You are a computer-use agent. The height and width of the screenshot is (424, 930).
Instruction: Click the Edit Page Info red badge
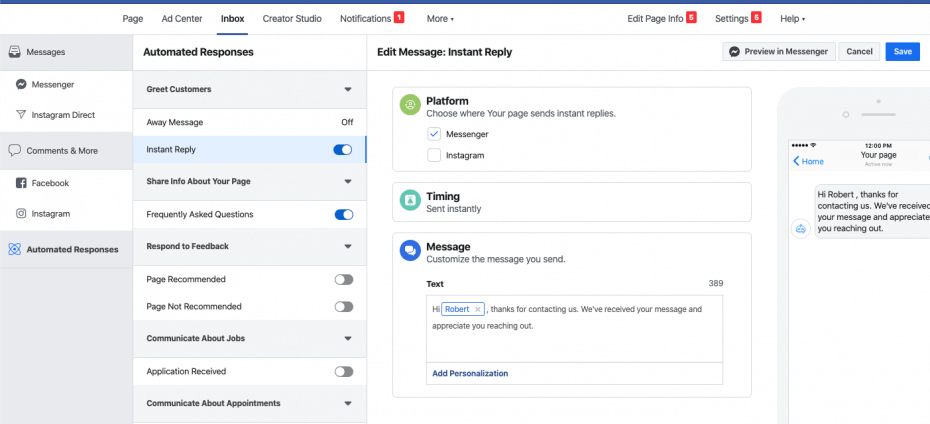[691, 18]
